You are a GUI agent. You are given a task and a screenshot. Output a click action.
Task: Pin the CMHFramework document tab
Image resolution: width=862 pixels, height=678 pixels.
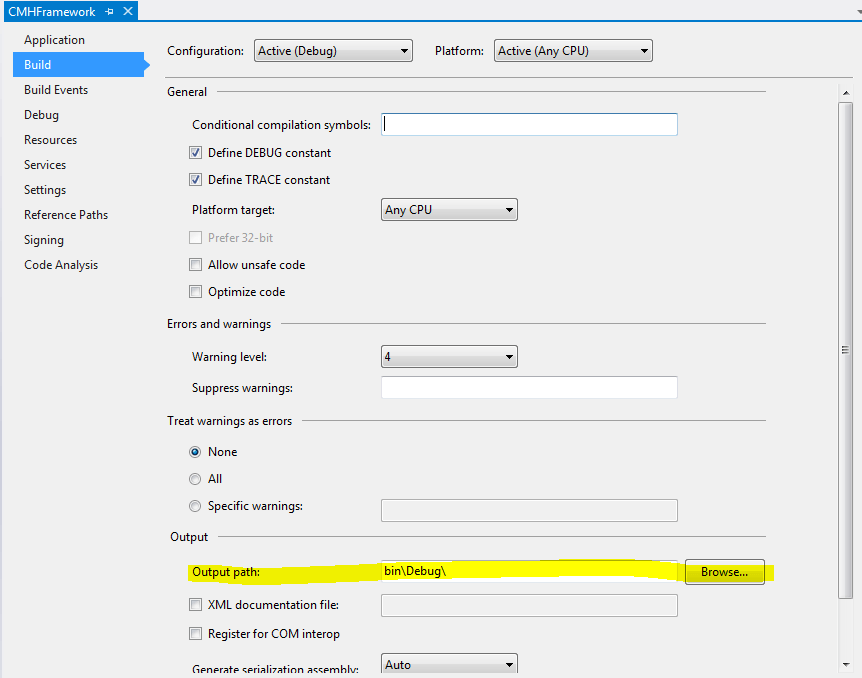point(110,12)
